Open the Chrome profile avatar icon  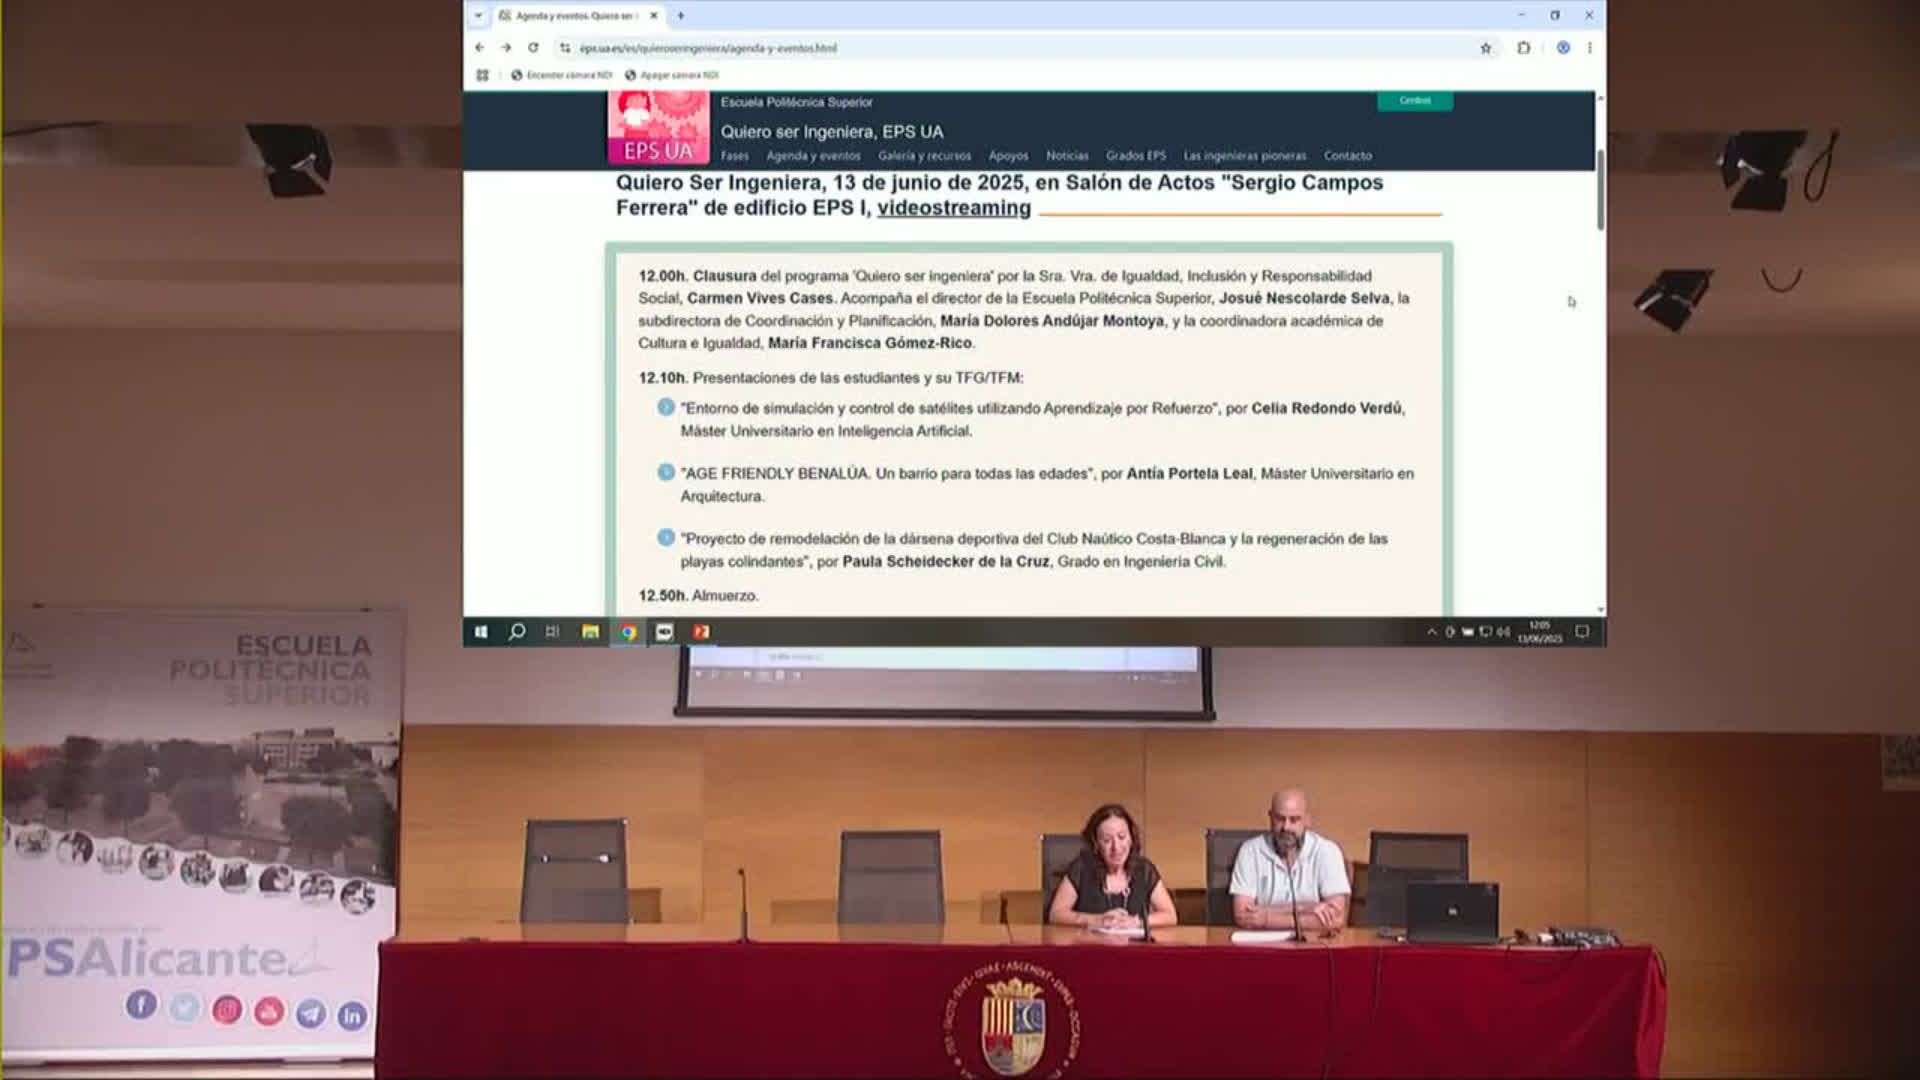pos(1563,48)
